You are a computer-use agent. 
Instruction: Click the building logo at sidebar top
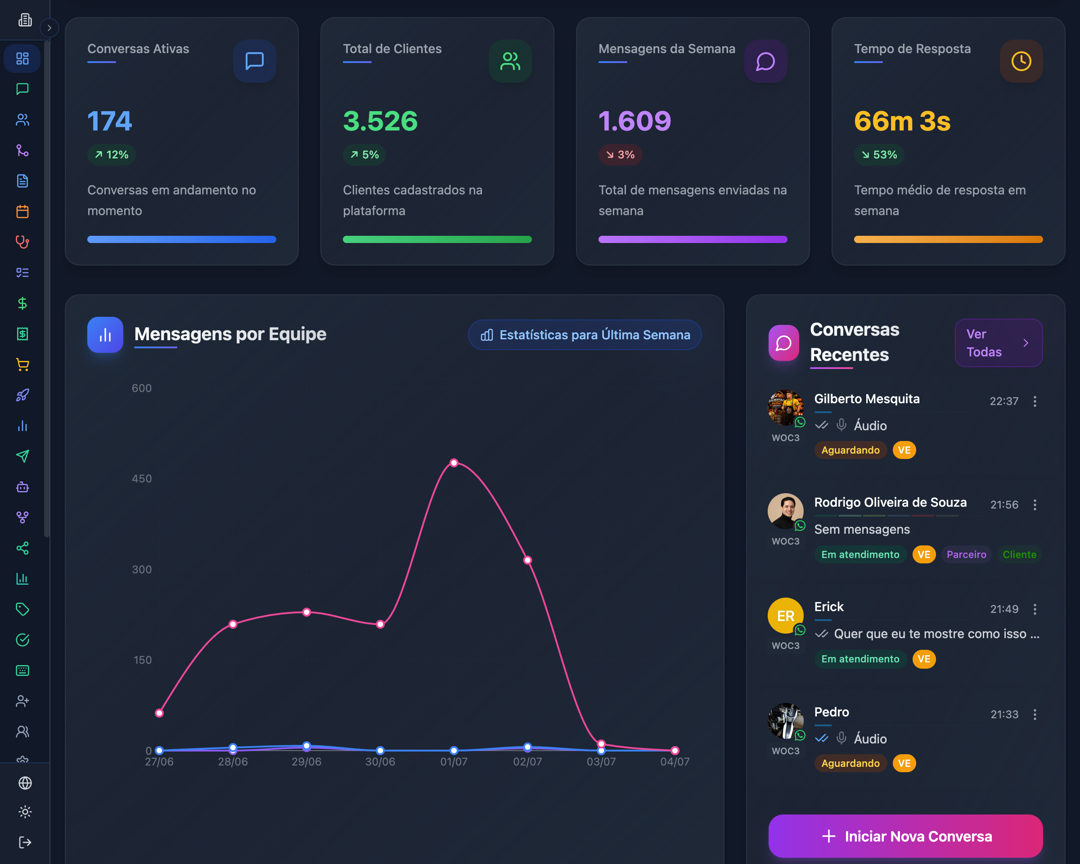coord(25,20)
